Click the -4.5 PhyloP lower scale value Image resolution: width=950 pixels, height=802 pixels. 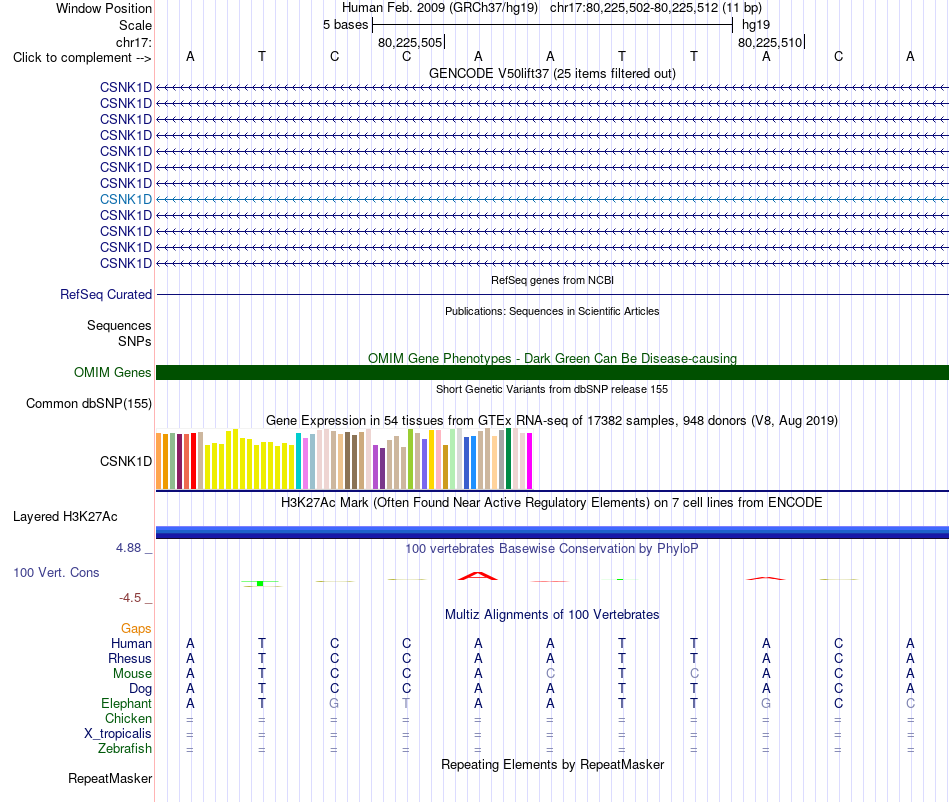(x=130, y=598)
